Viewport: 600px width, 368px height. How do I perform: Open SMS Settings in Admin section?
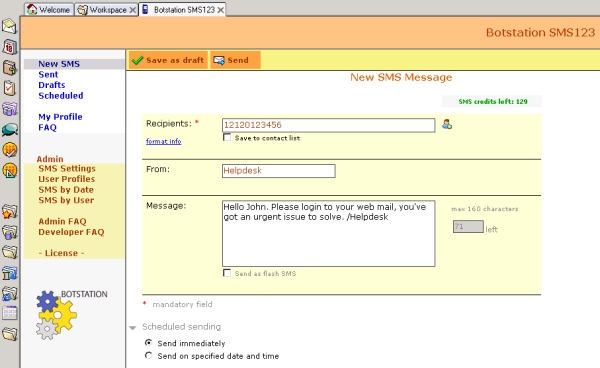[x=67, y=169]
